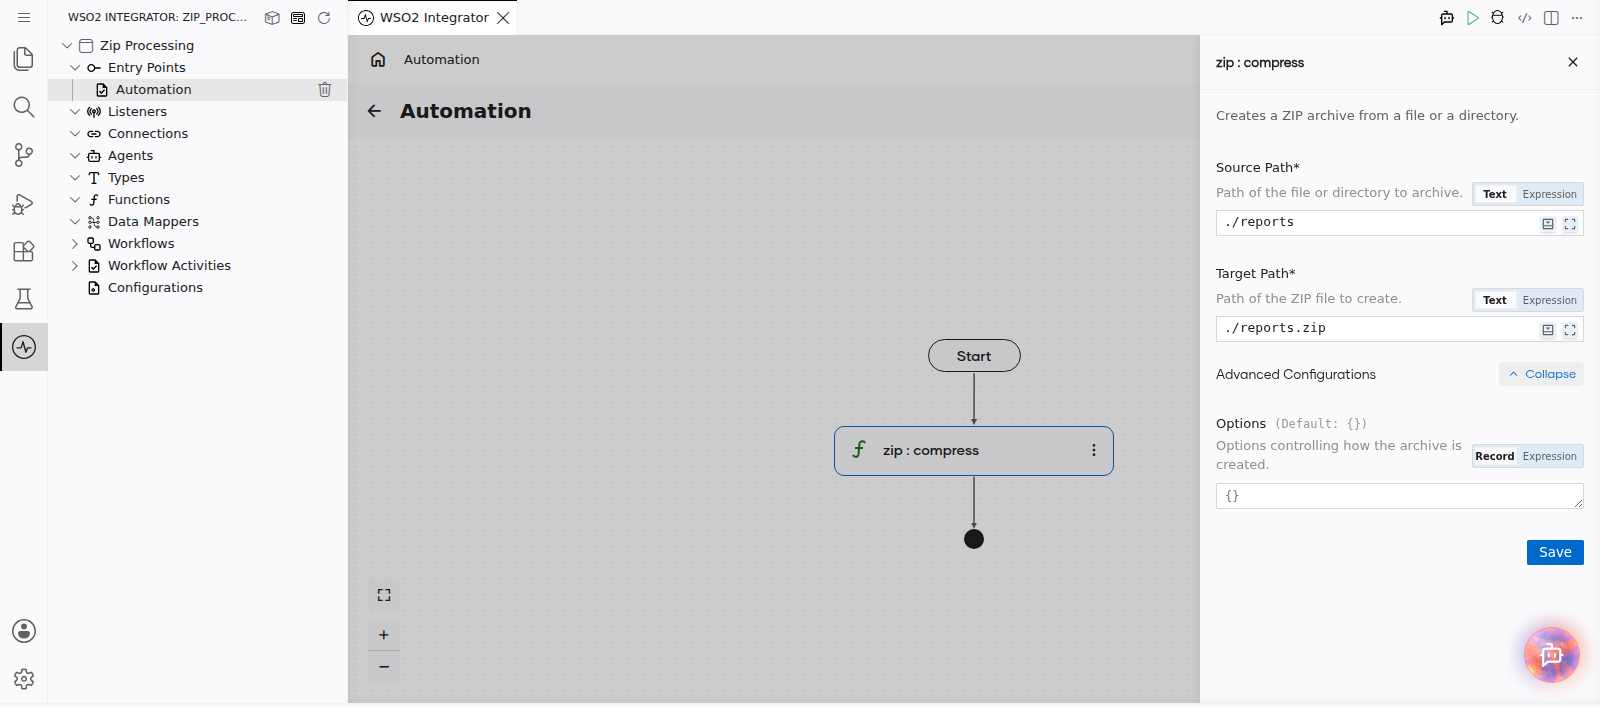Viewport: 1600px width, 707px height.
Task: Switch Source Path to Text mode
Action: pyautogui.click(x=1495, y=194)
